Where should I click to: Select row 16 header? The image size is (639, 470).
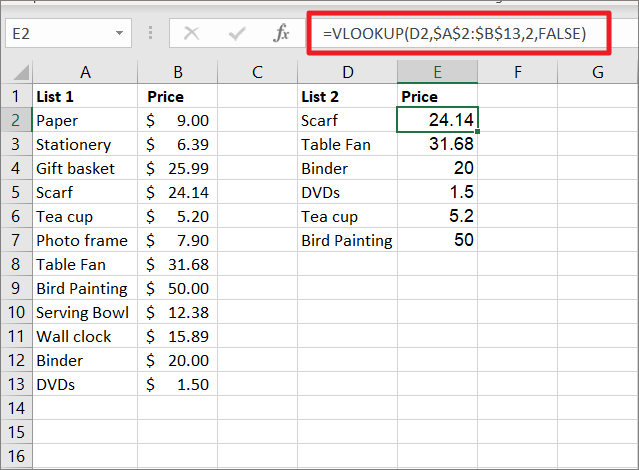point(16,456)
